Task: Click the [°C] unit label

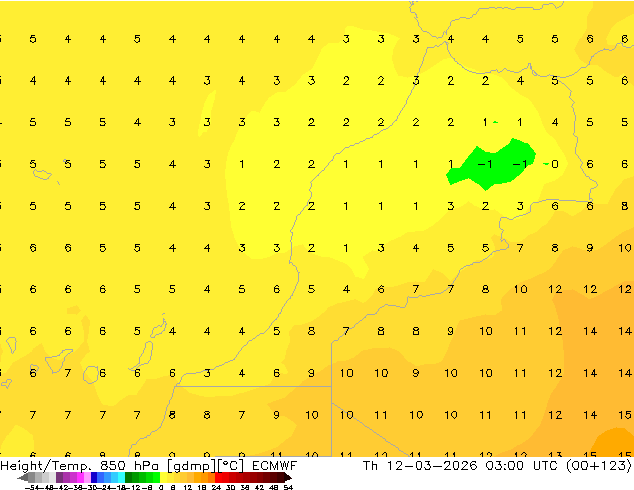Action: pyautogui.click(x=231, y=466)
